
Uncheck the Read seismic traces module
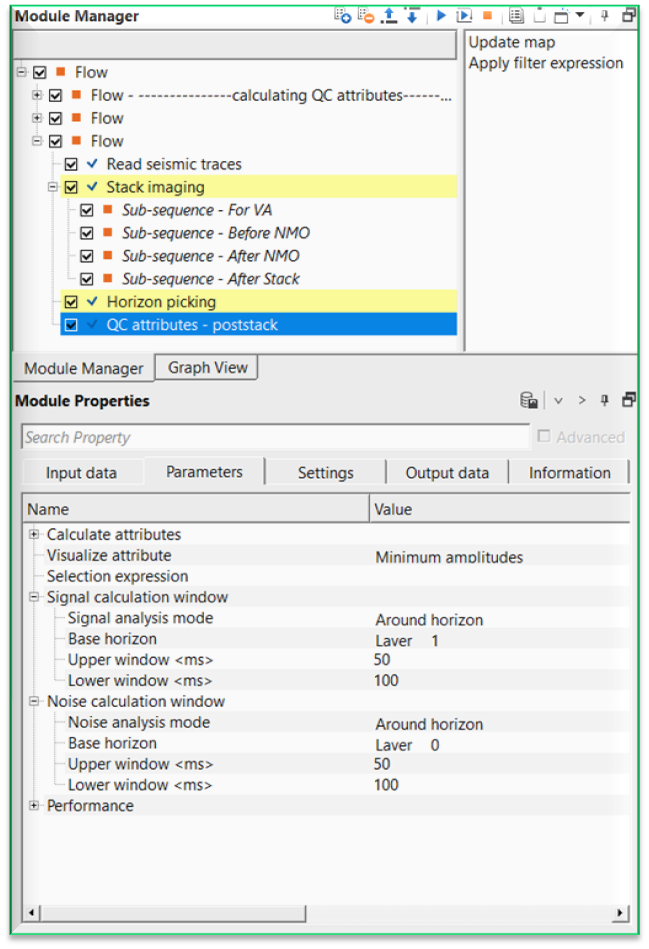point(71,163)
